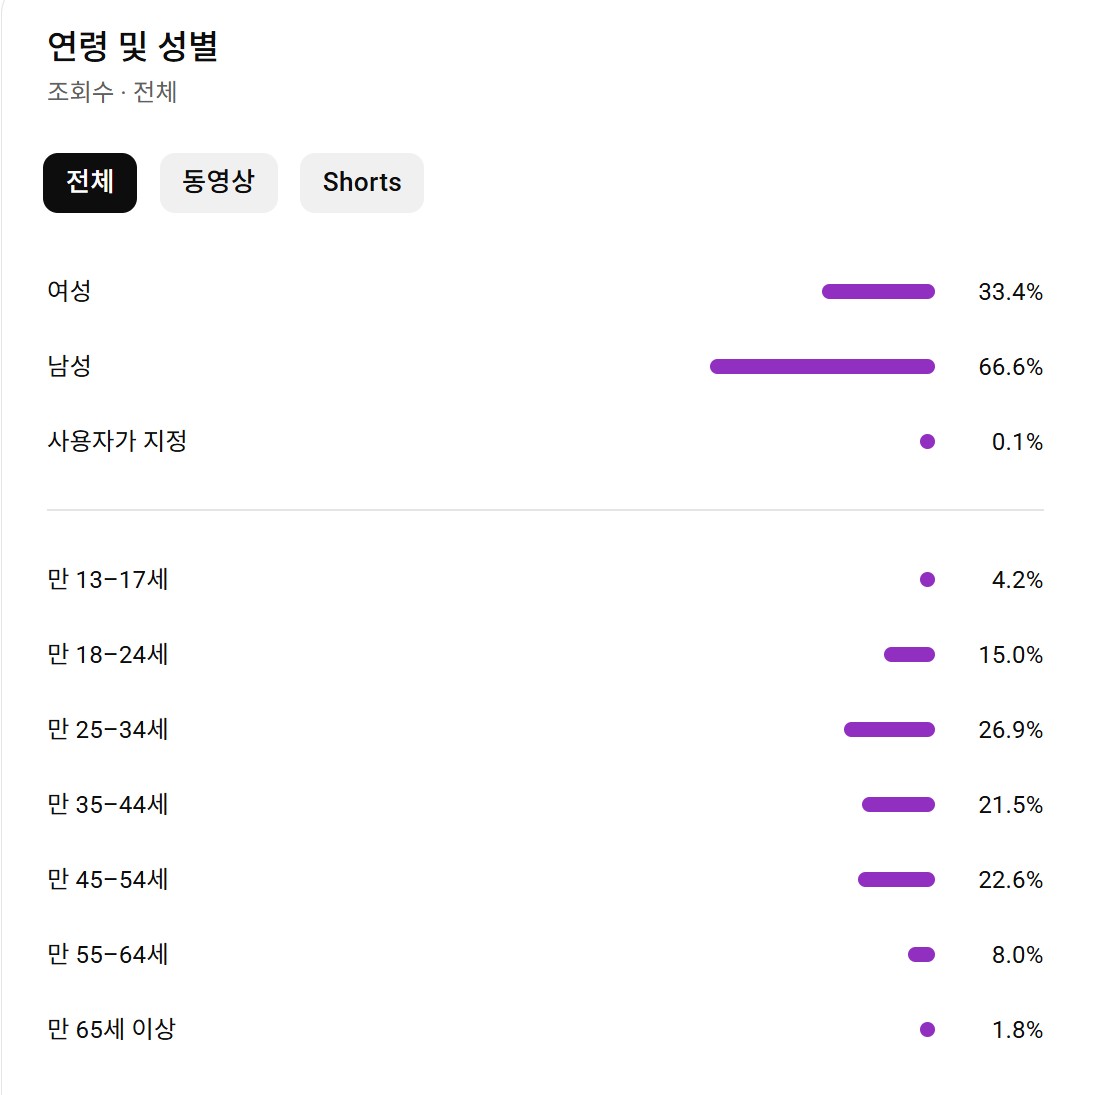Image resolution: width=1120 pixels, height=1095 pixels.
Task: Click the 26.9% percentage value
Action: pyautogui.click(x=1010, y=730)
